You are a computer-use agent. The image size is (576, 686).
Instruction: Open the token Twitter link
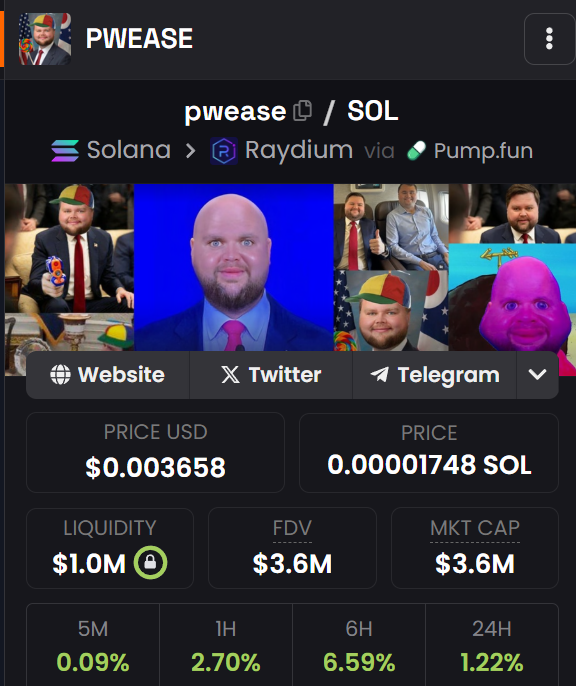click(x=271, y=375)
